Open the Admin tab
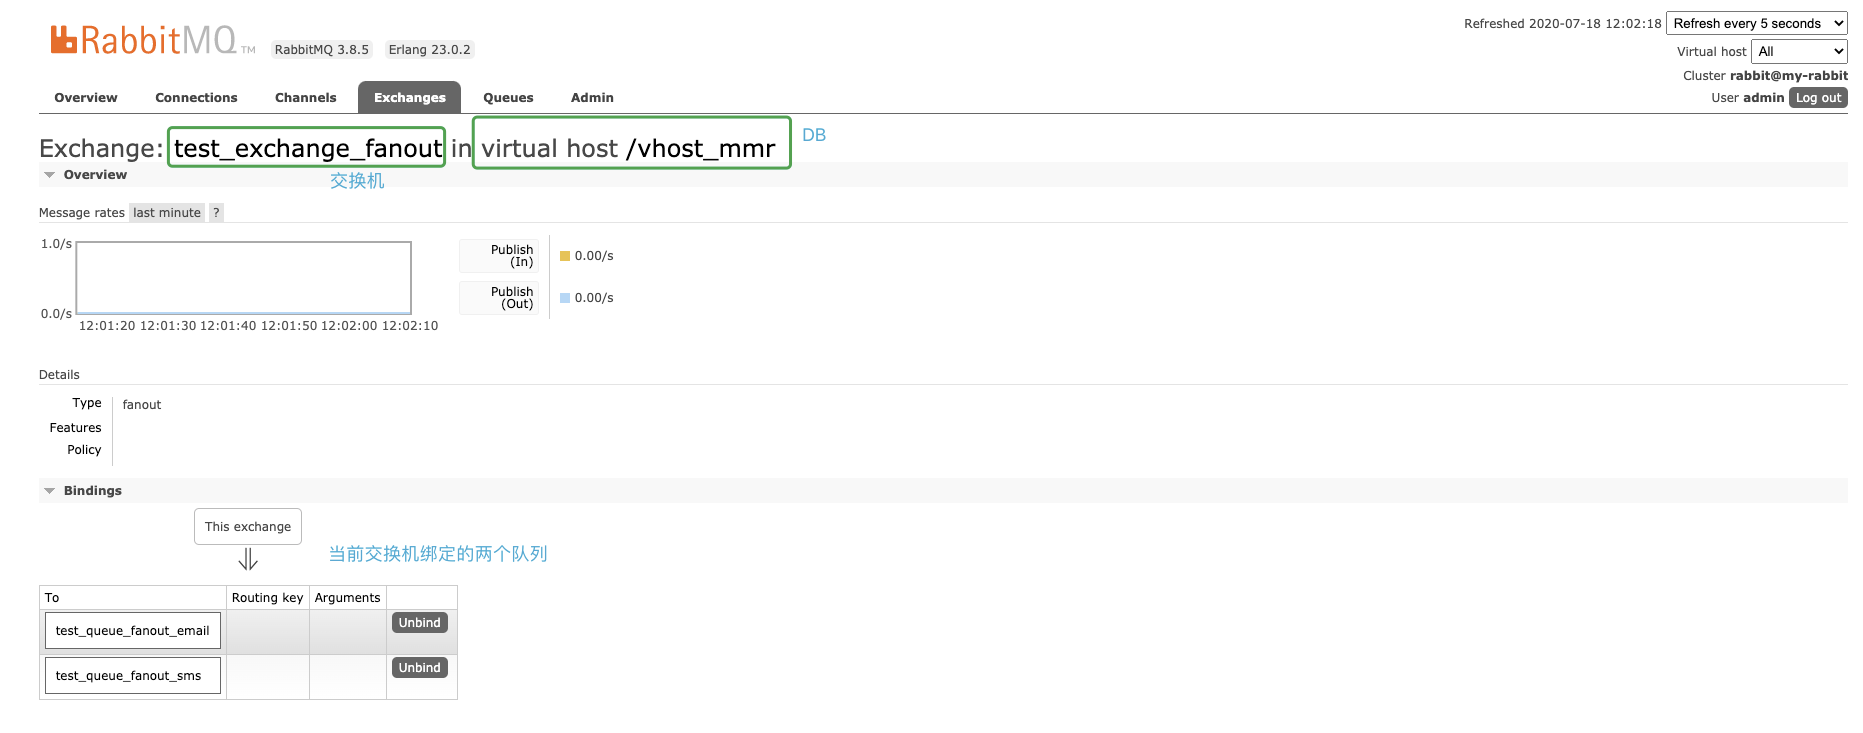Screen dimensions: 1863x733 point(592,98)
